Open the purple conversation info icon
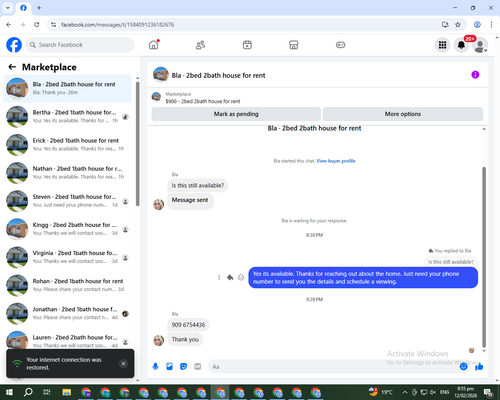This screenshot has width=500, height=400. 475,75
